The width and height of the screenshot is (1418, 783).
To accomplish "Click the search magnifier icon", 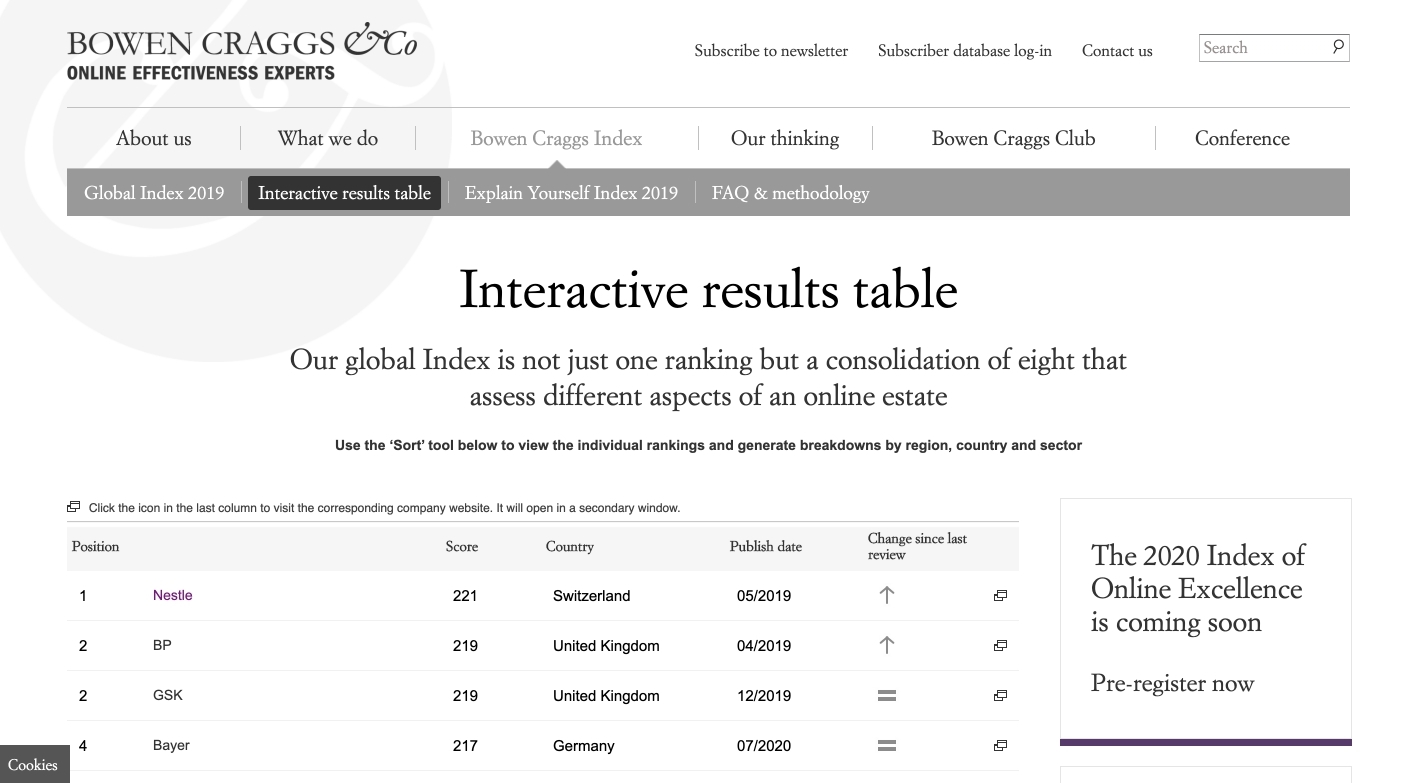I will click(1338, 47).
